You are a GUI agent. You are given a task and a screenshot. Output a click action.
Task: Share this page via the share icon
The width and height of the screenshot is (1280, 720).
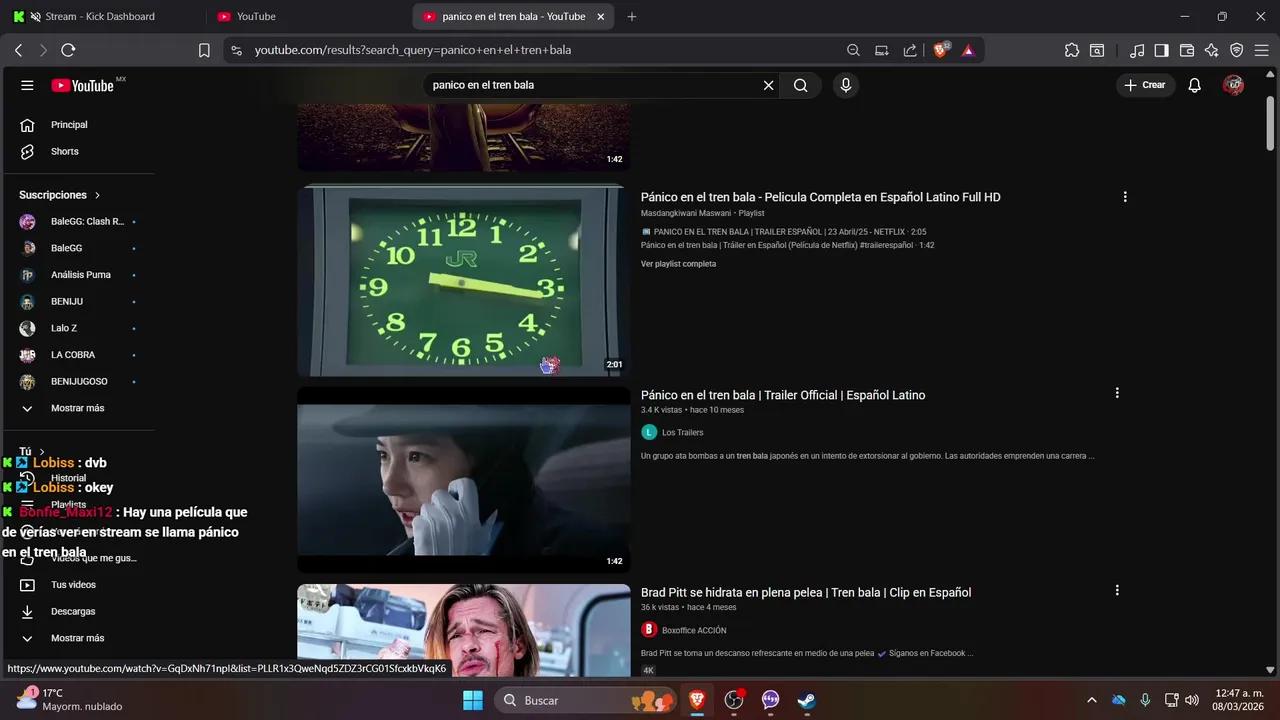pyautogui.click(x=910, y=50)
